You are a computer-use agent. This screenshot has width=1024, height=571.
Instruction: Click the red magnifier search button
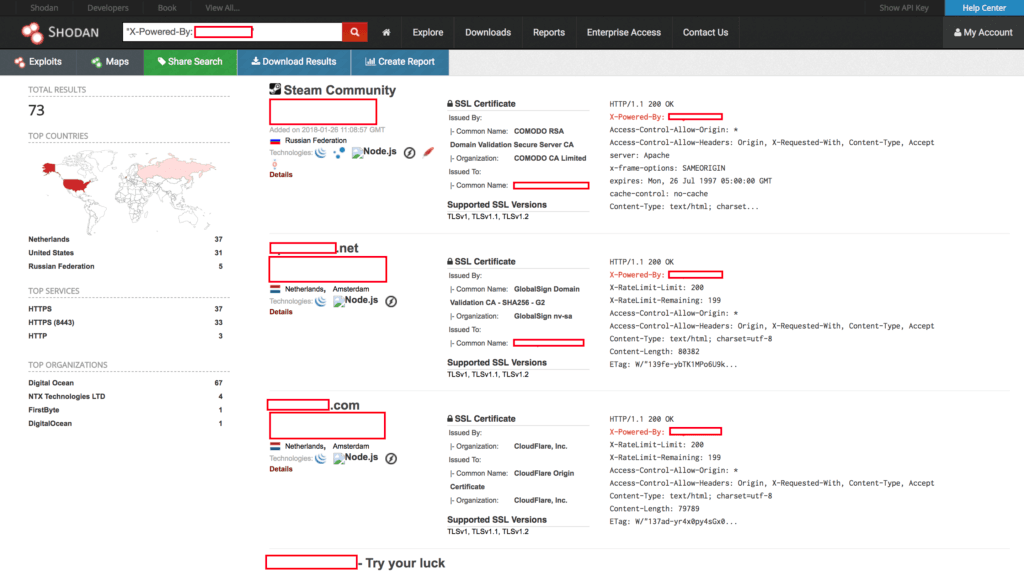(x=355, y=32)
